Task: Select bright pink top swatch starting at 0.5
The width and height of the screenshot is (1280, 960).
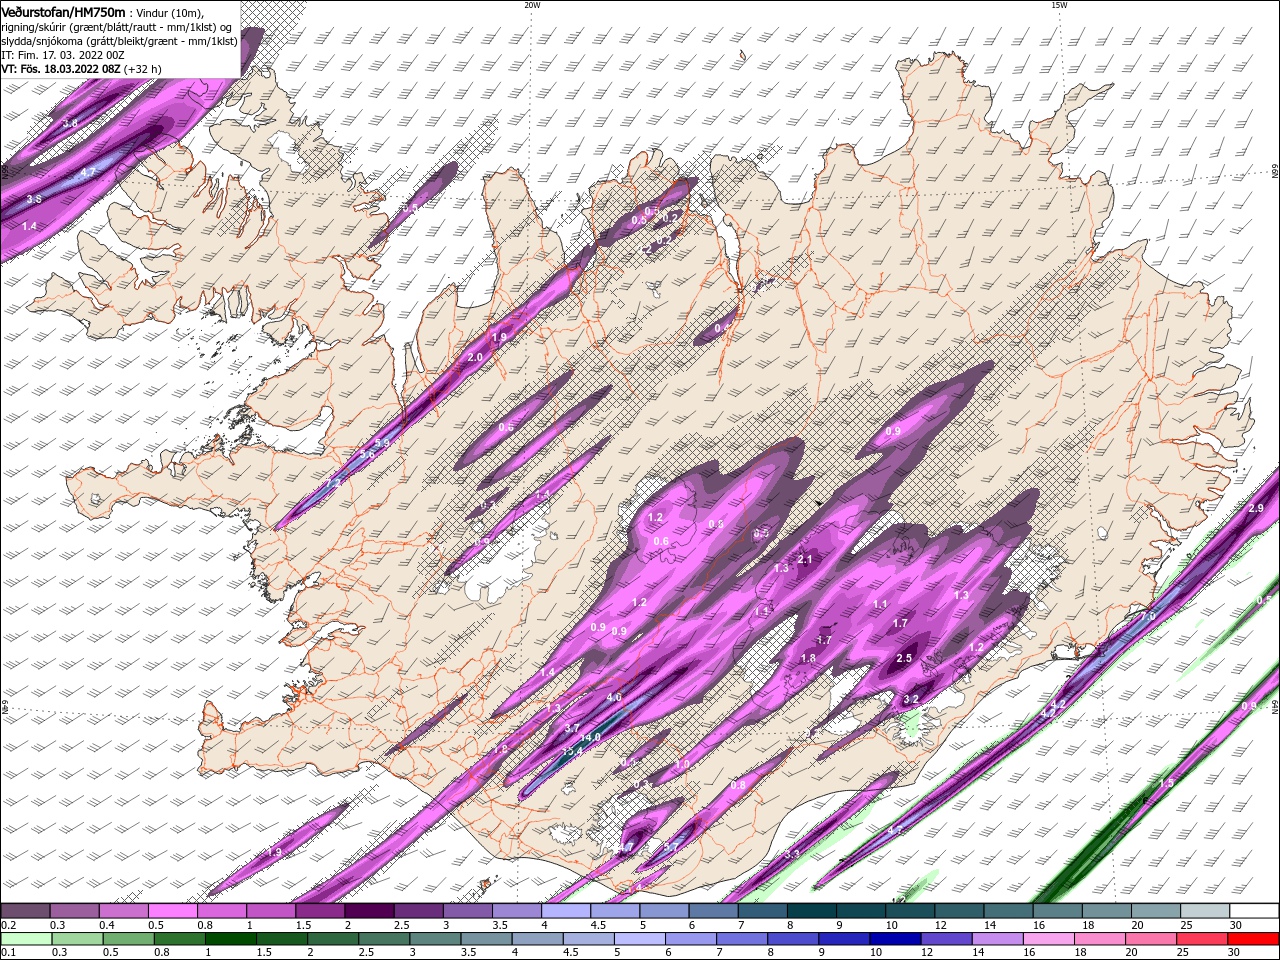Action: pos(173,911)
